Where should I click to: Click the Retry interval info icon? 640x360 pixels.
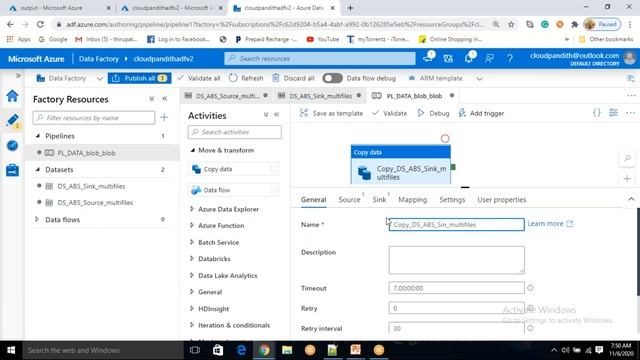[x=530, y=328]
